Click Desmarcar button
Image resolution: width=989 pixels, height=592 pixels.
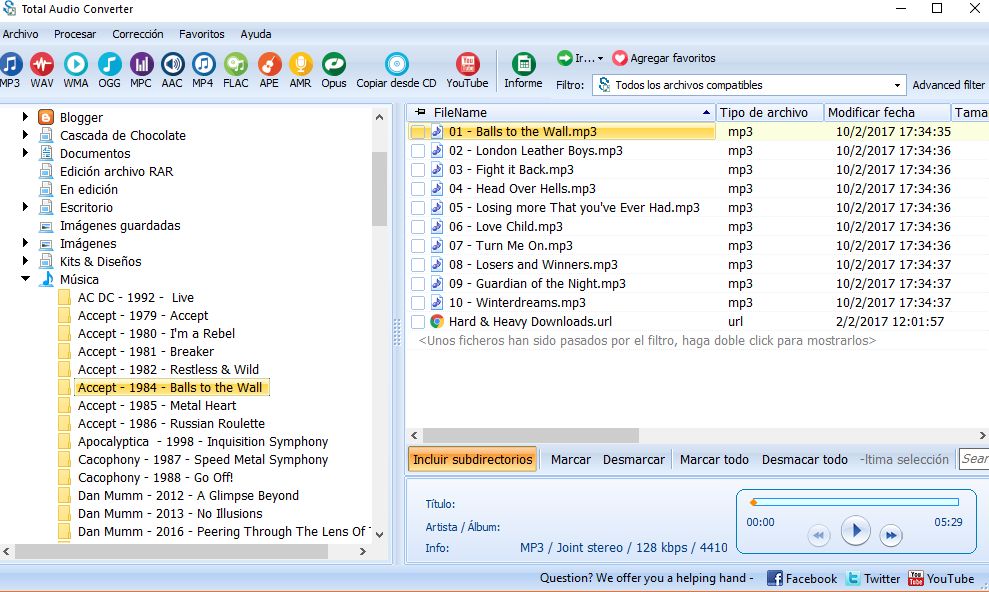[x=633, y=460]
